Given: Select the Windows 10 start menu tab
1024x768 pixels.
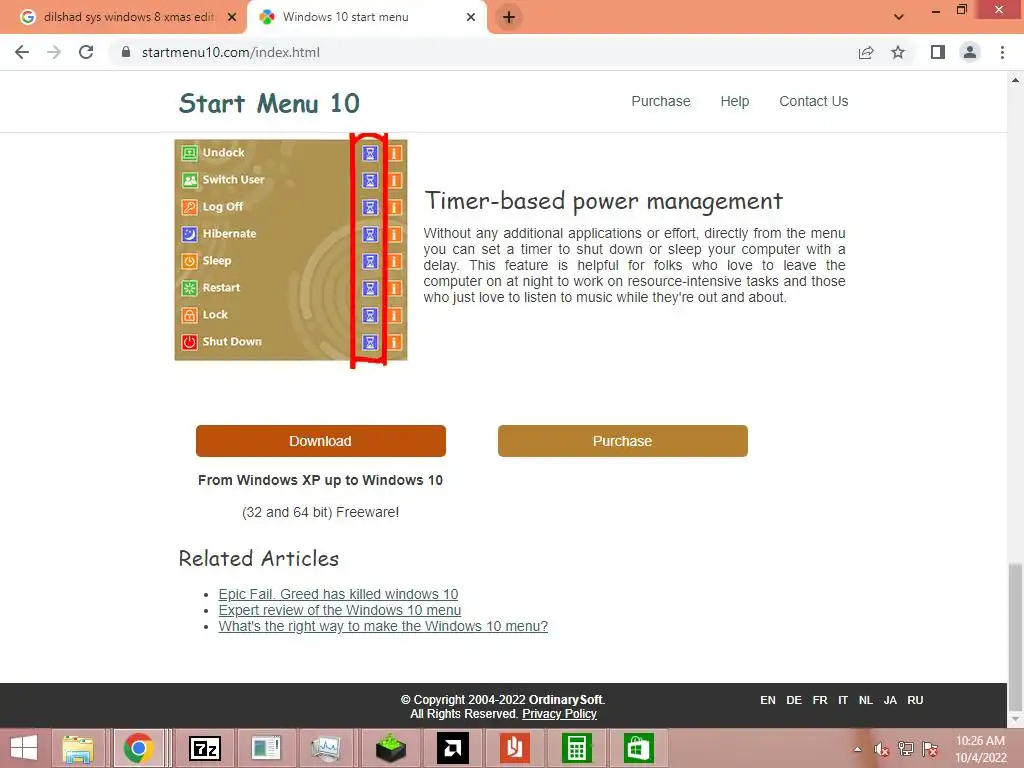Looking at the screenshot, I should [x=366, y=18].
